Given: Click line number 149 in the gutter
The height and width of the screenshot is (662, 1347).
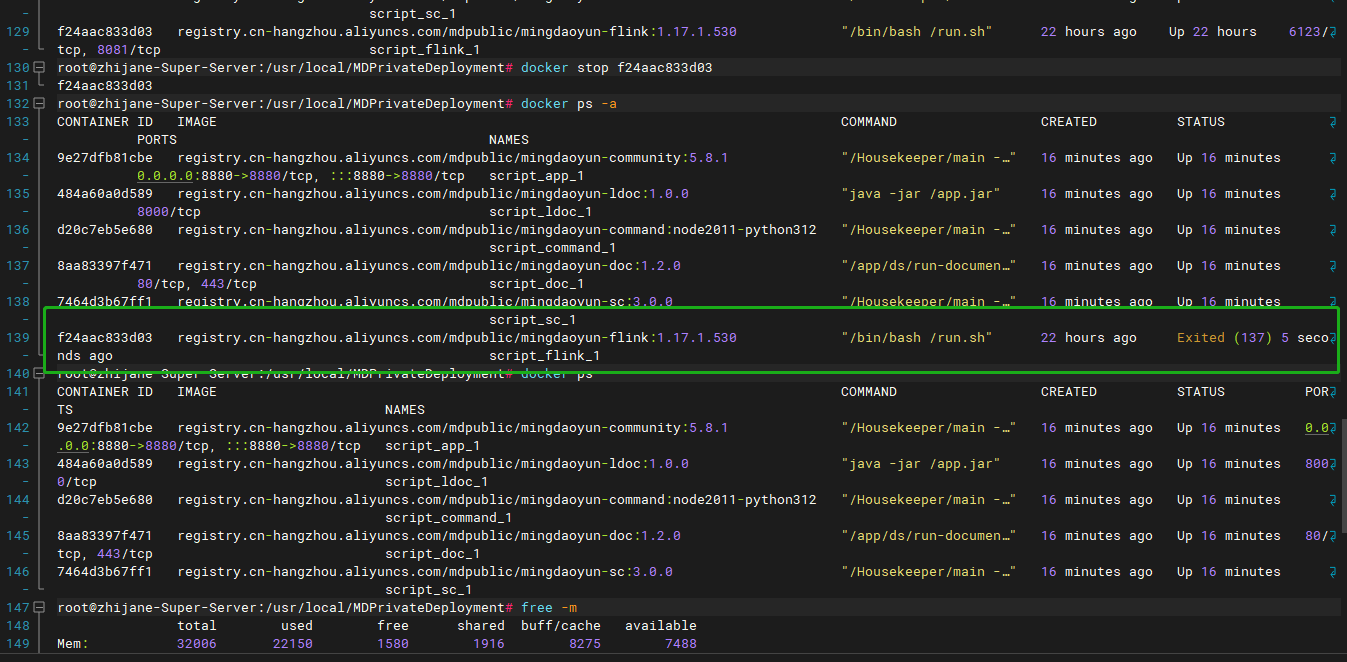Looking at the screenshot, I should (17, 644).
